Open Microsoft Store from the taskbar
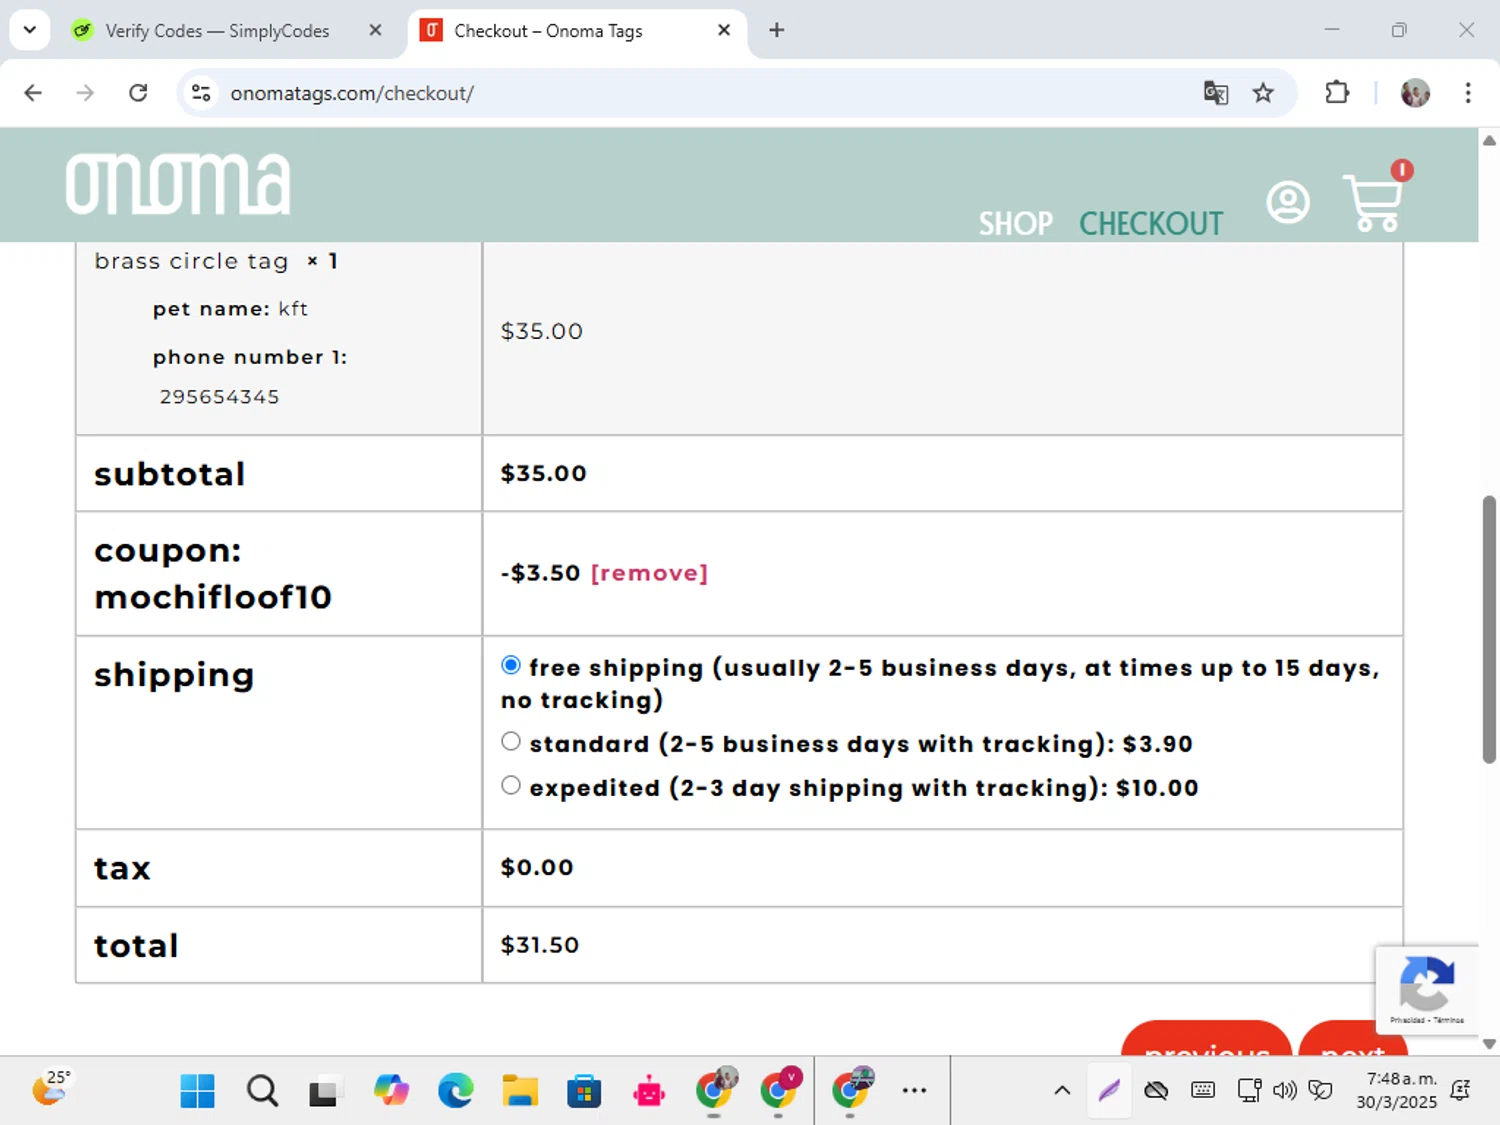The width and height of the screenshot is (1500, 1125). coord(584,1091)
